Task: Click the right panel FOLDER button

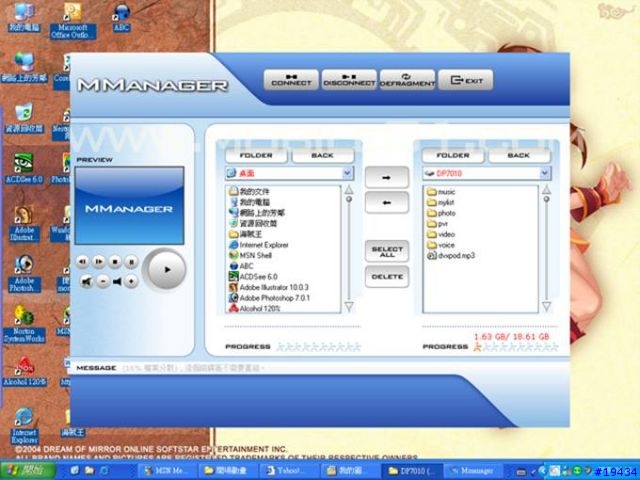Action: 453,156
